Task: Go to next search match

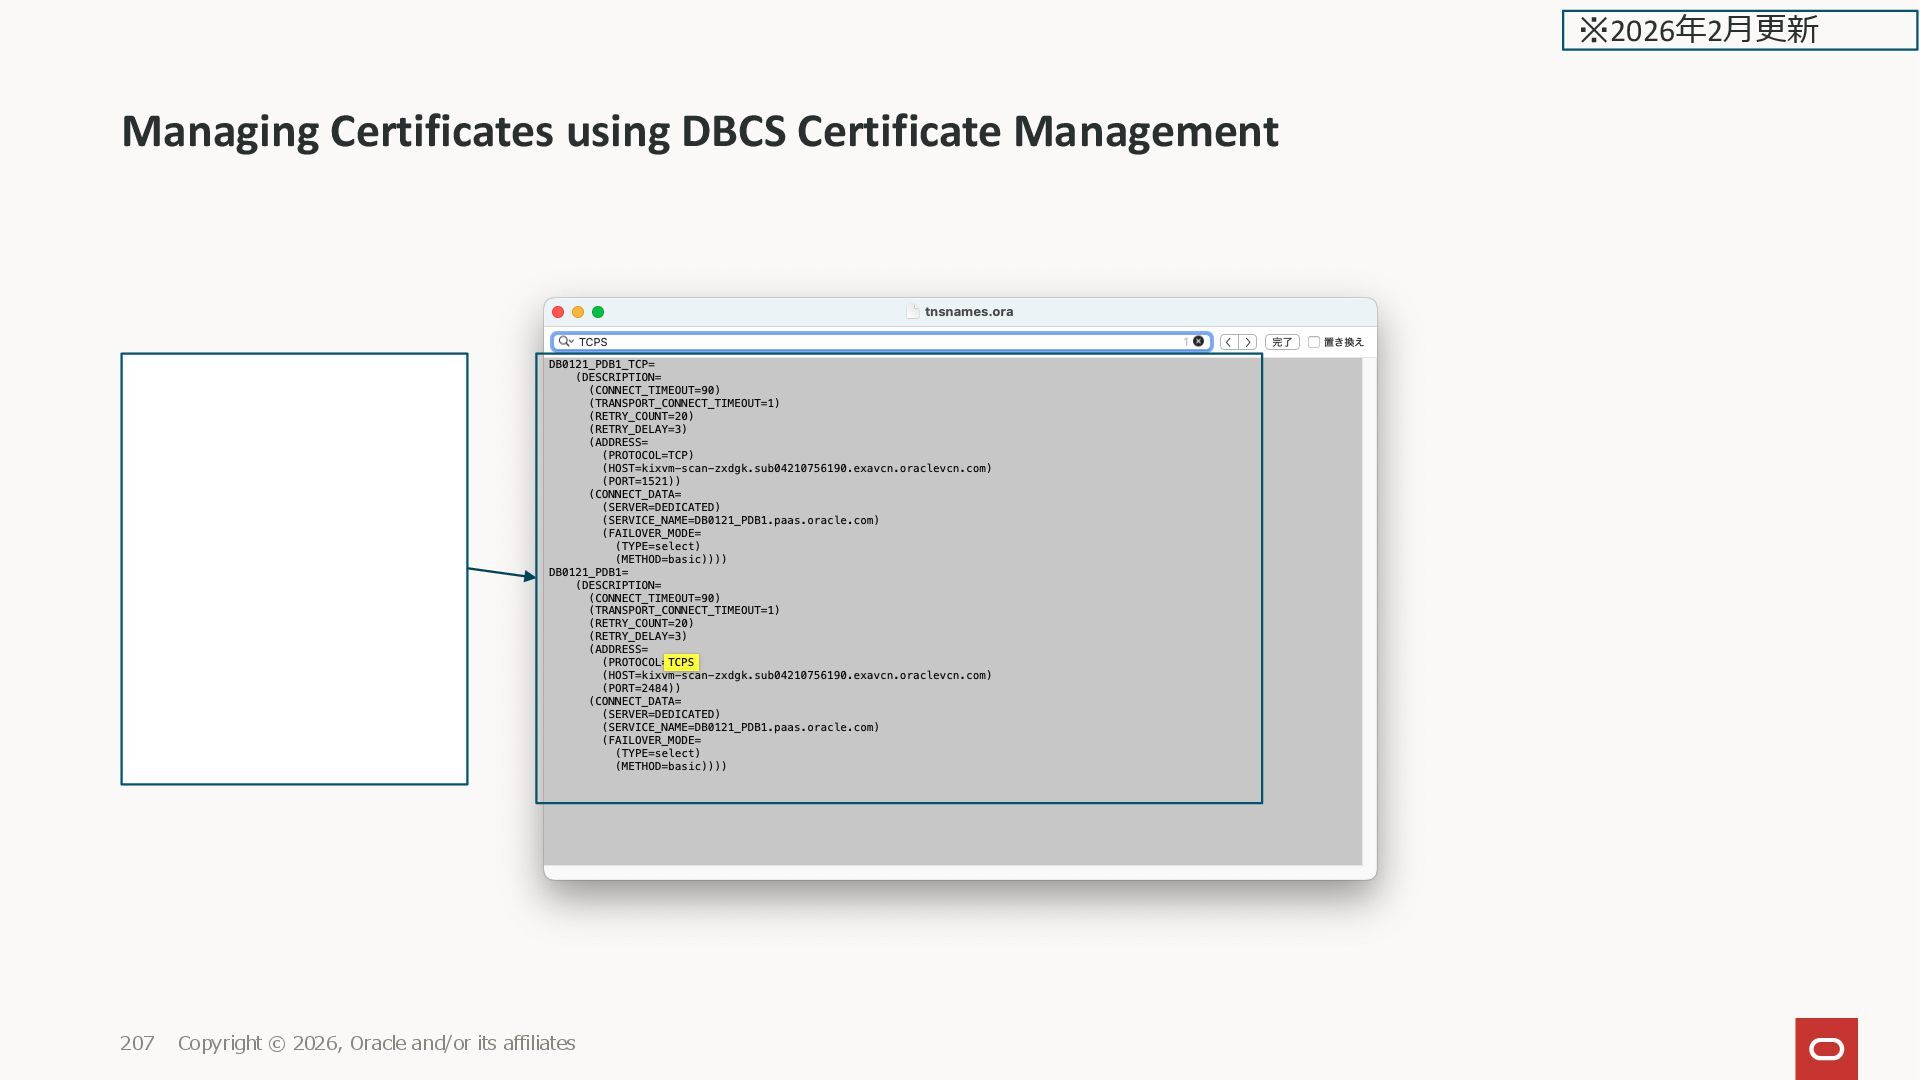Action: click(x=1247, y=342)
